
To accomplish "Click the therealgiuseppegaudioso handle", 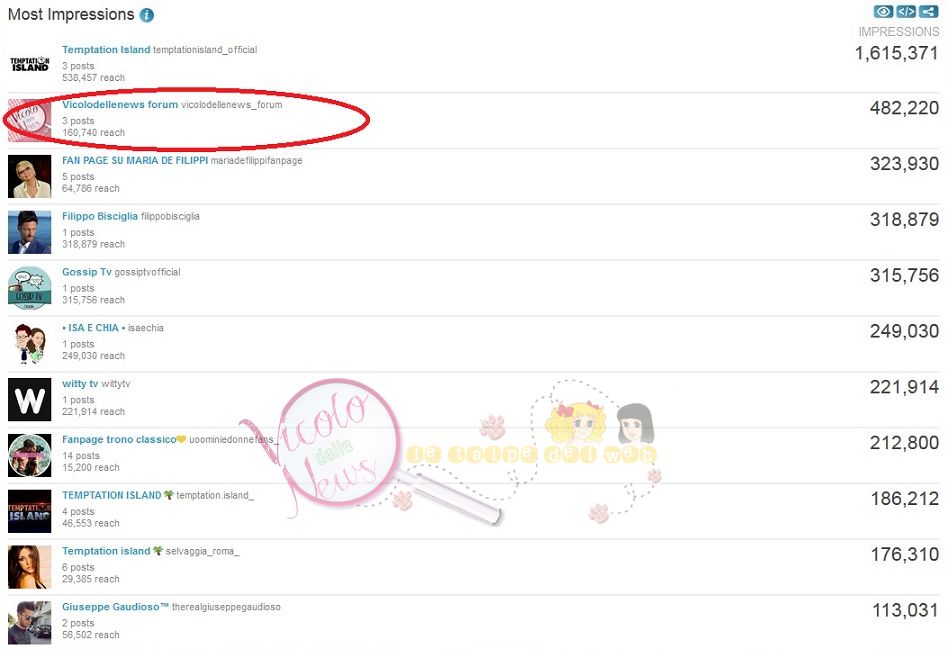I will pos(226,607).
